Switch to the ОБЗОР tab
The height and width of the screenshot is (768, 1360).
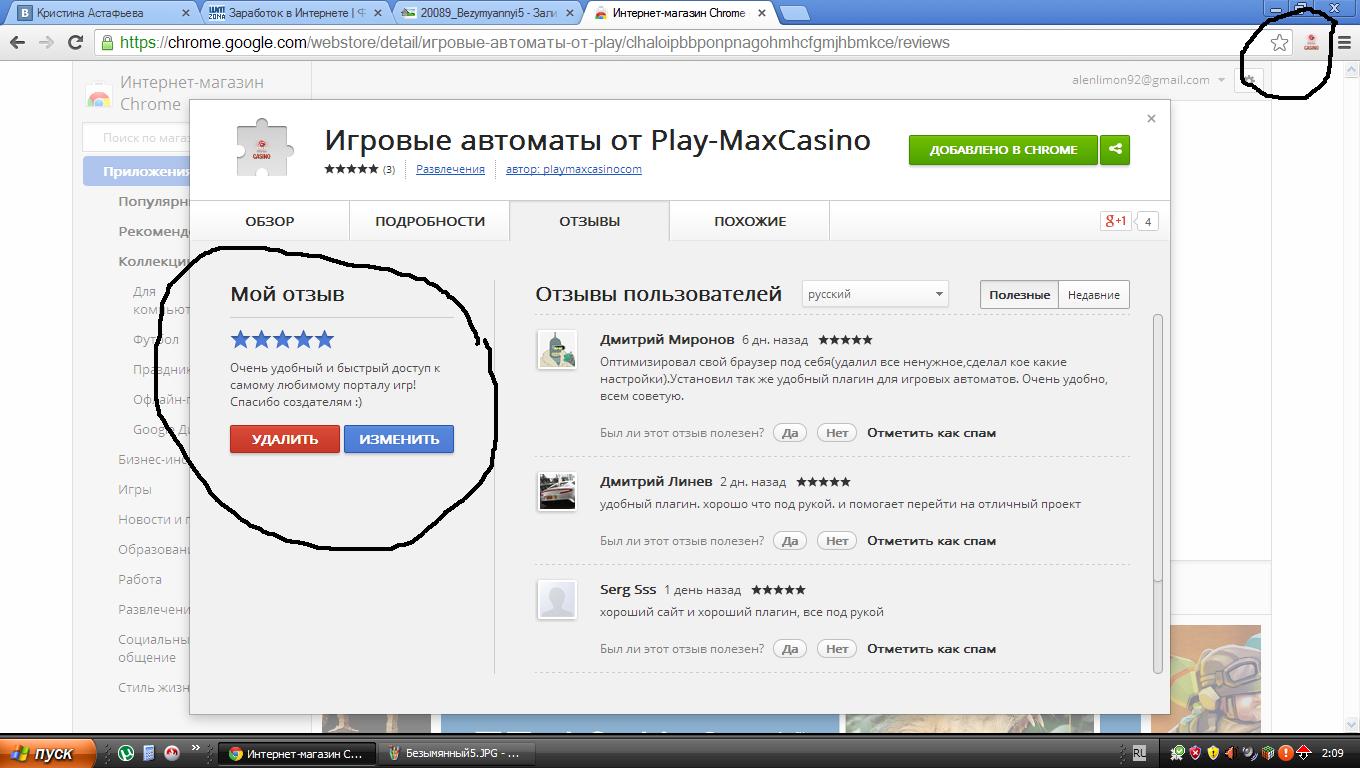tap(270, 221)
